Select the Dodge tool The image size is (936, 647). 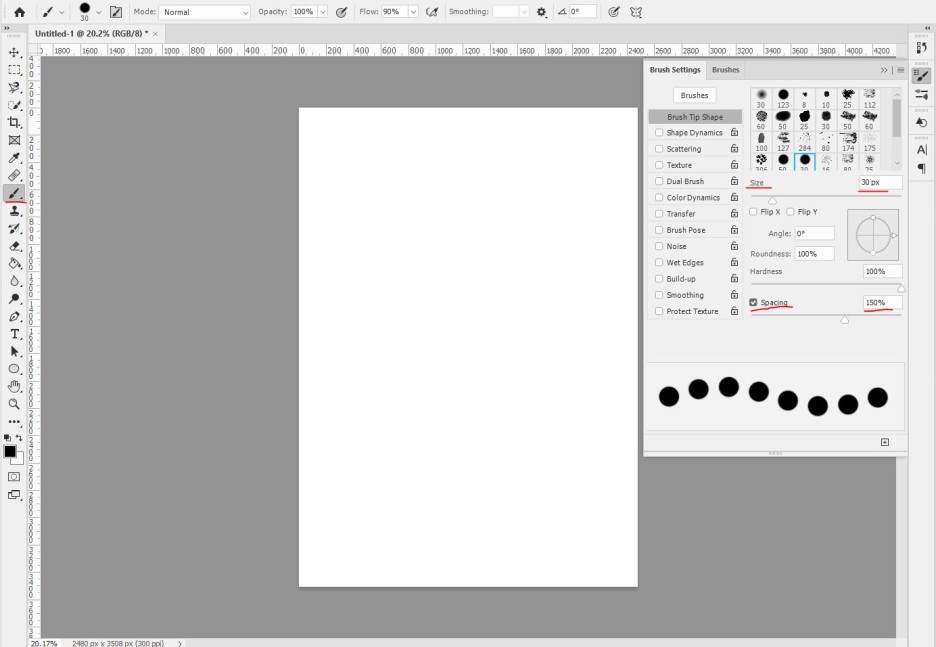click(14, 298)
